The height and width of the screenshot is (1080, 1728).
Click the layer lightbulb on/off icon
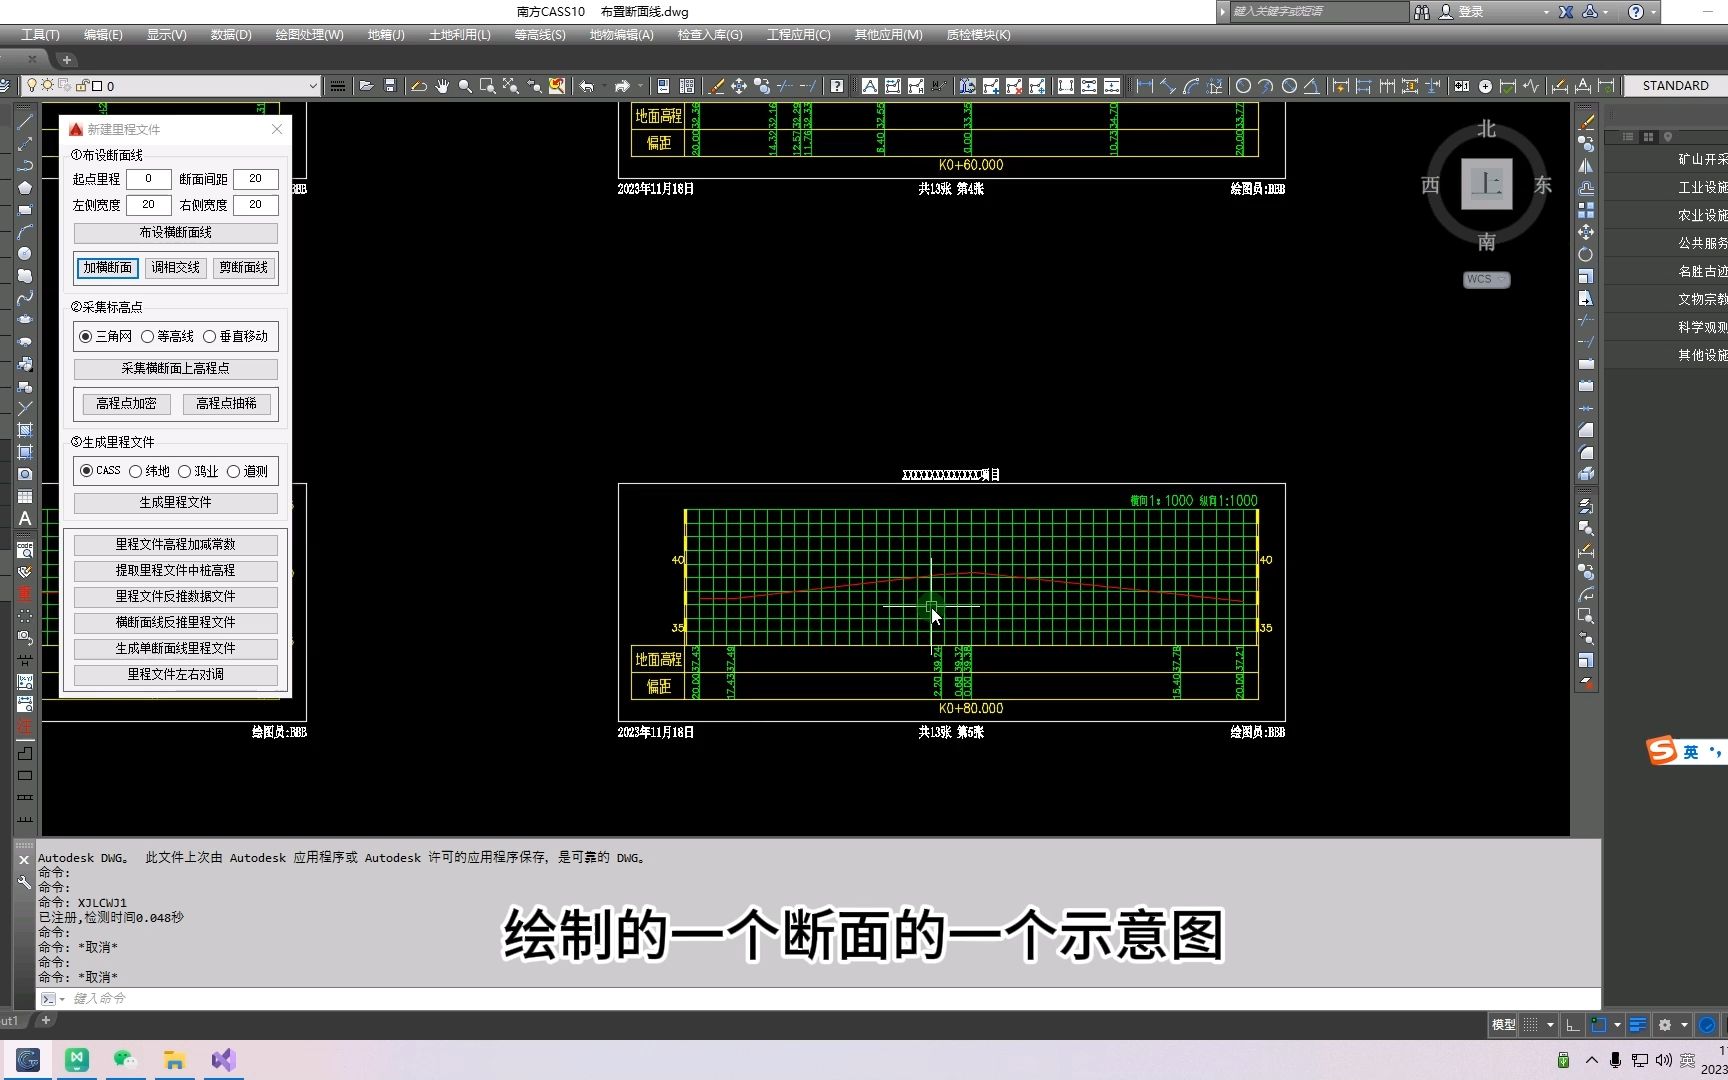coord(32,86)
